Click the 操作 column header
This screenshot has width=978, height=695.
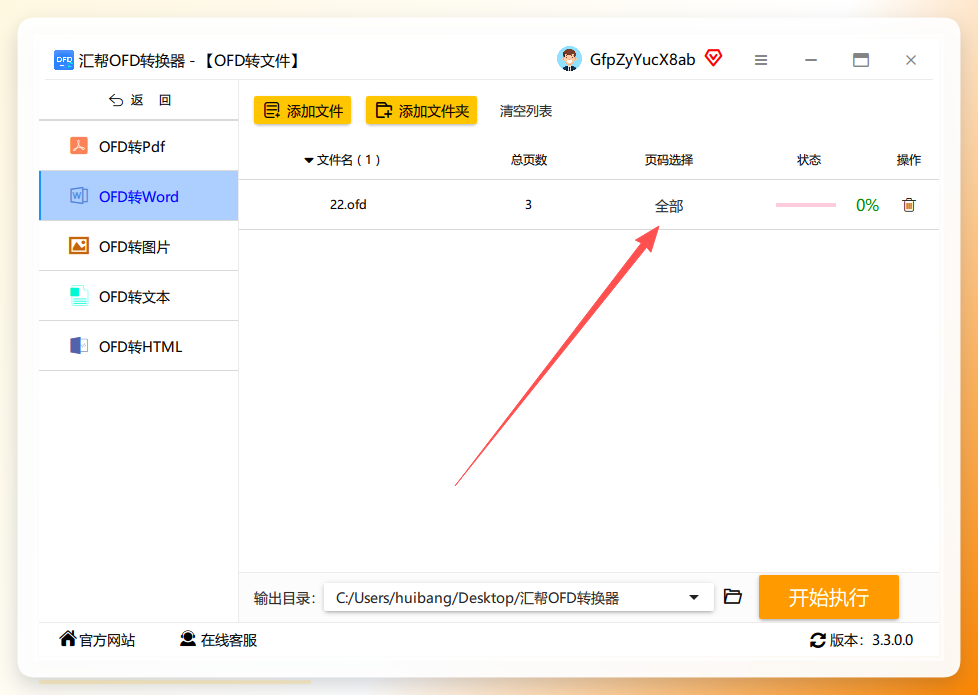909,160
